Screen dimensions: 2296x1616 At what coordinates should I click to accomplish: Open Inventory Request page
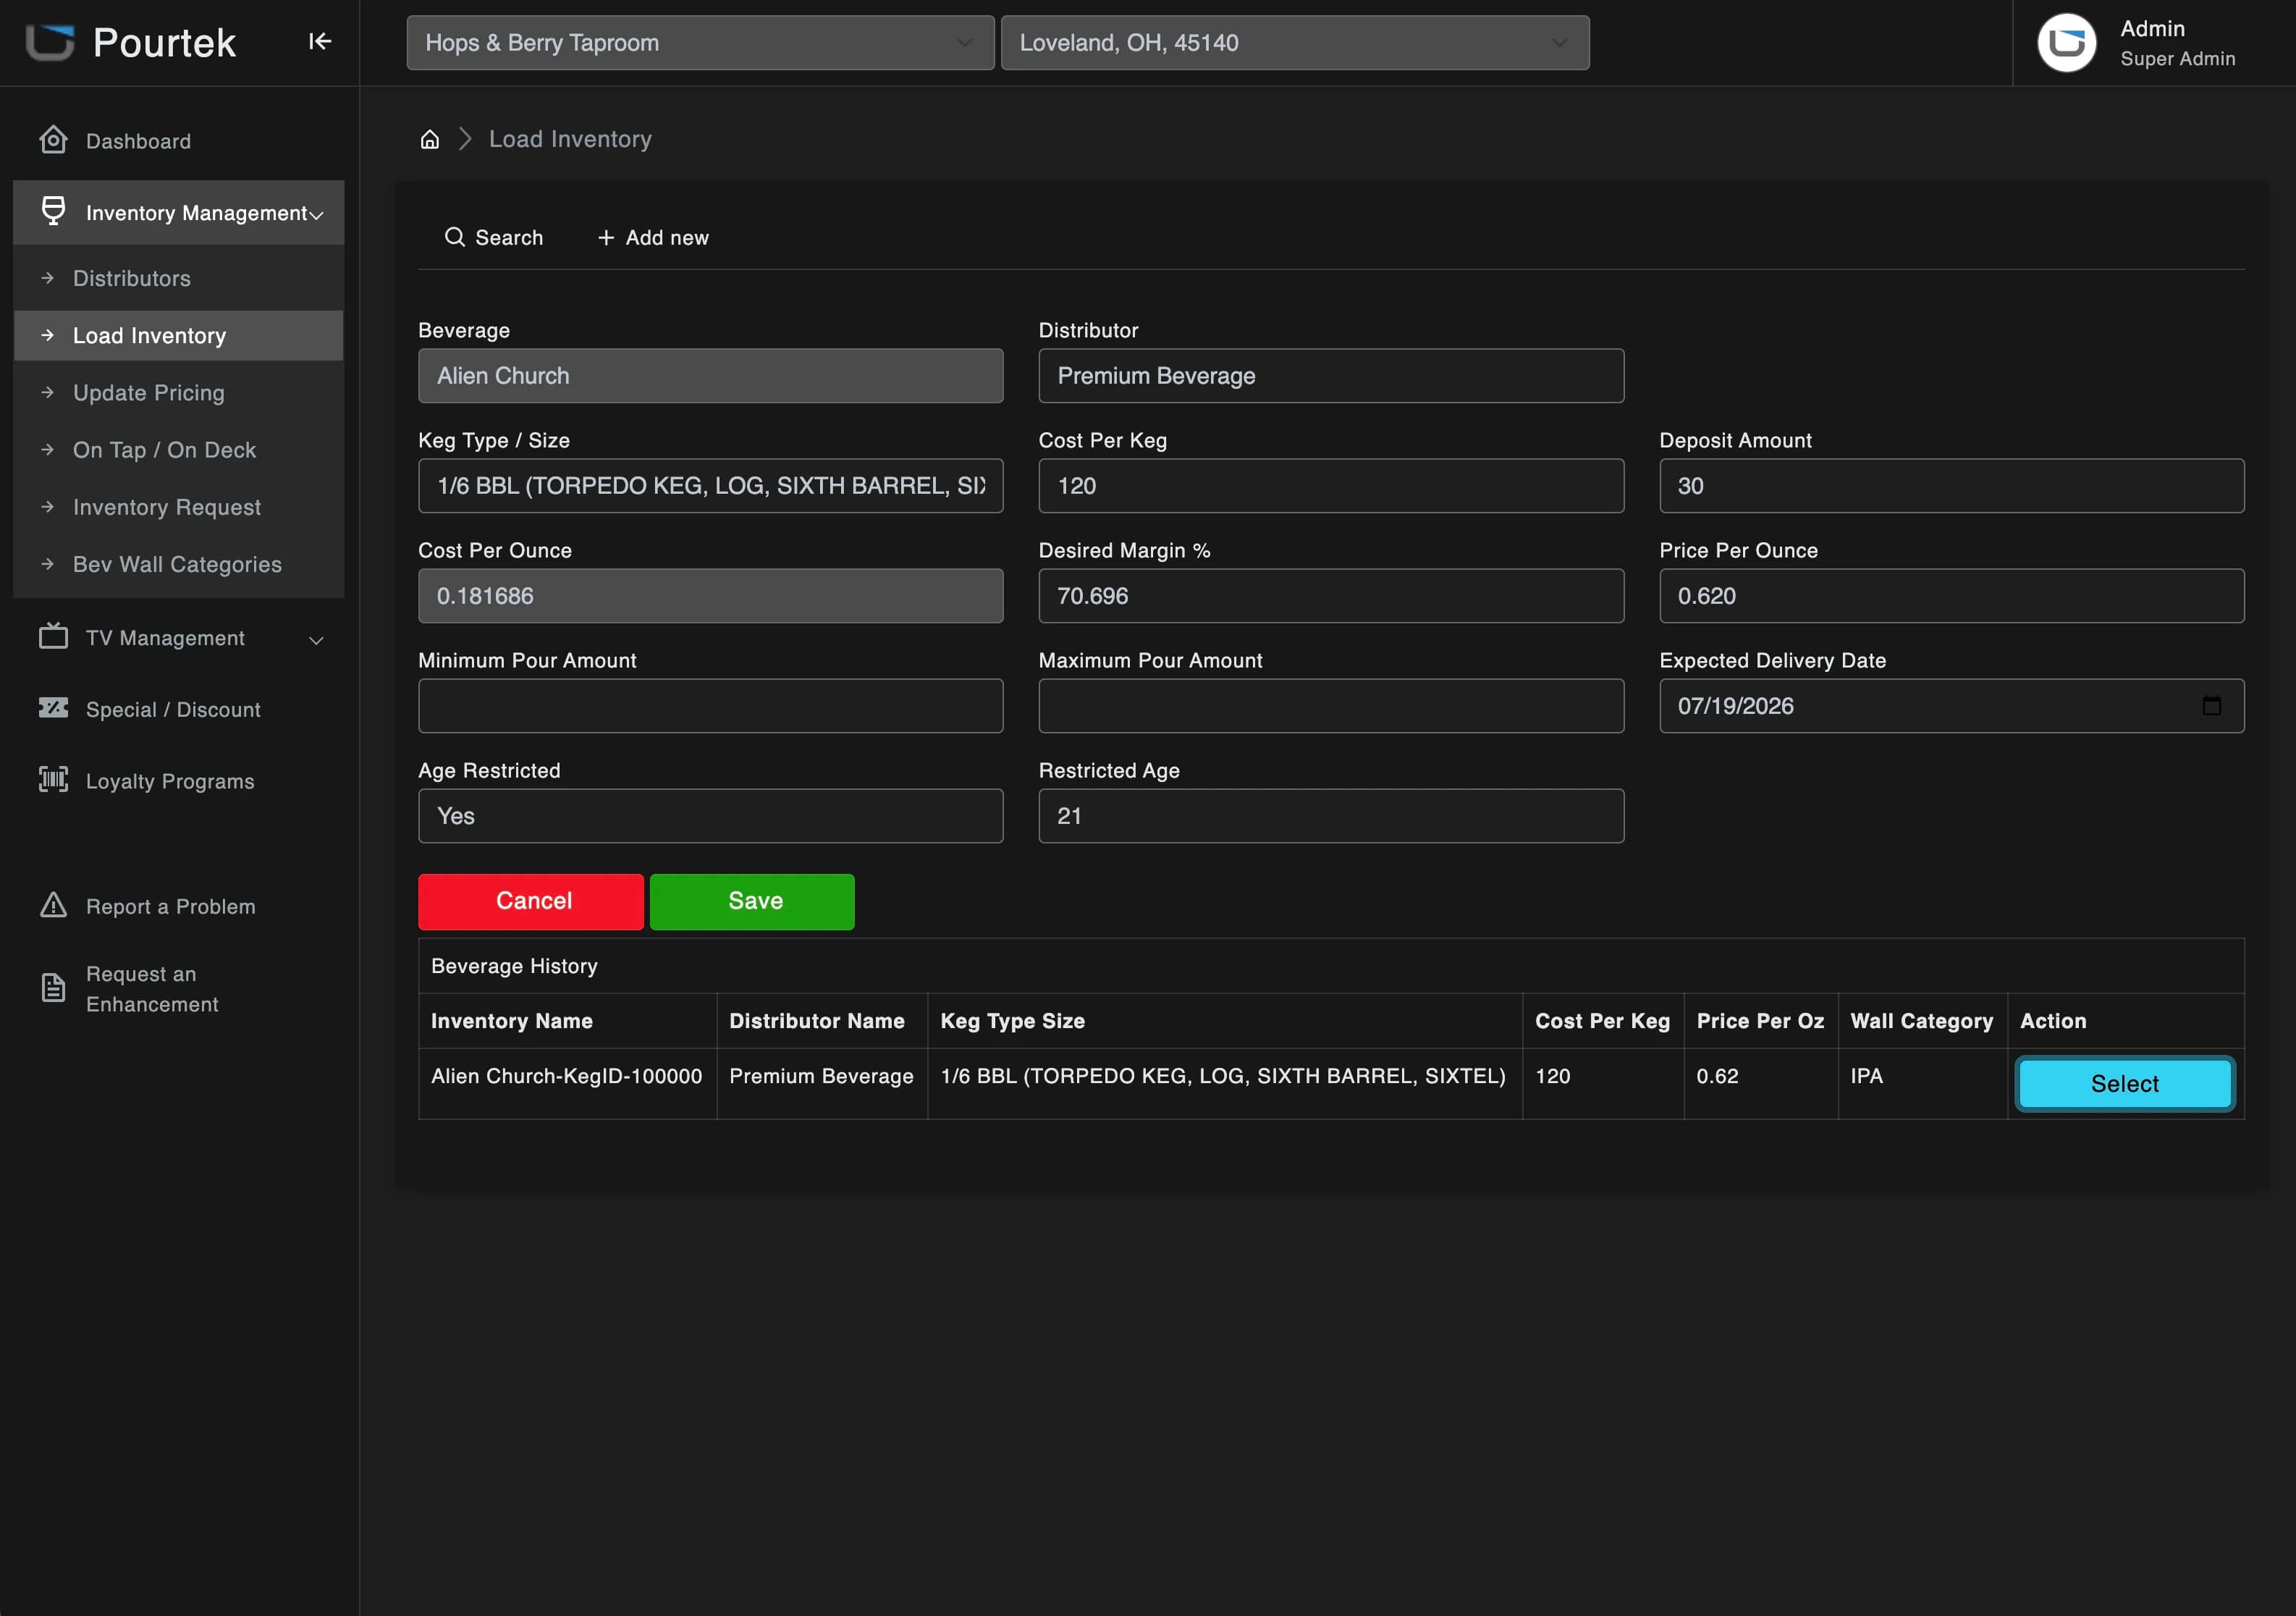click(179, 507)
